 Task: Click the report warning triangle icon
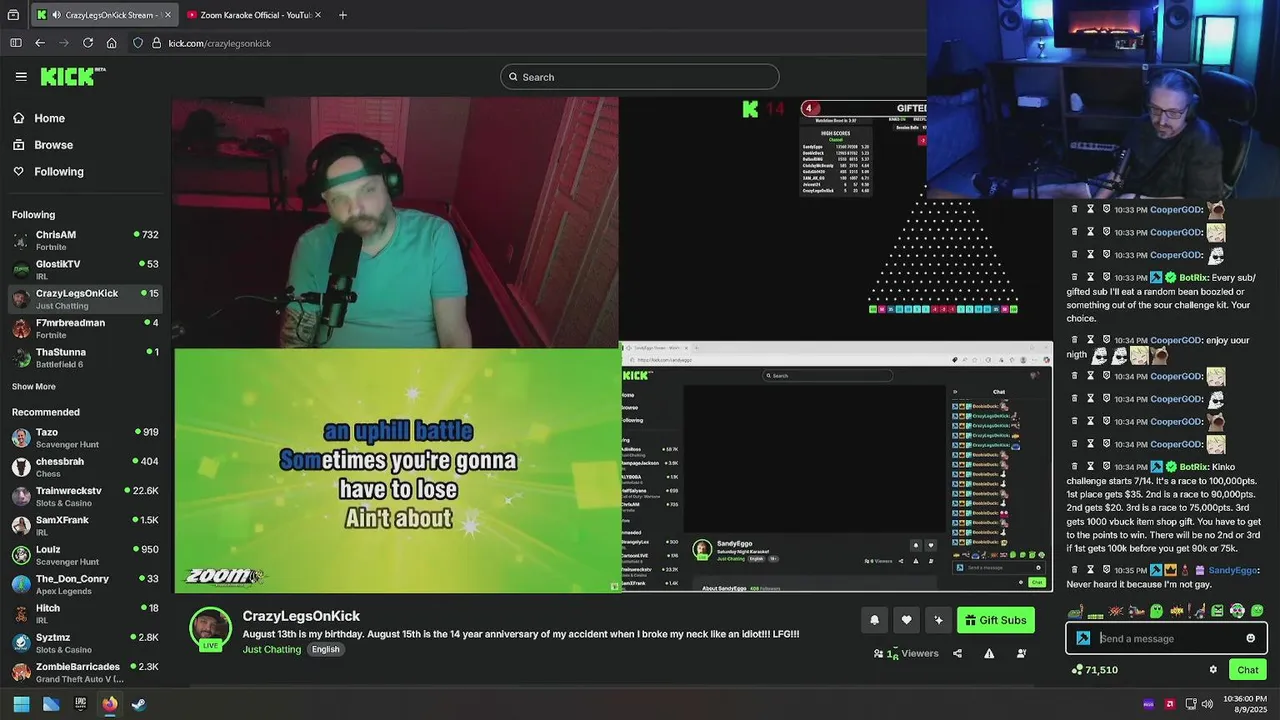[989, 653]
